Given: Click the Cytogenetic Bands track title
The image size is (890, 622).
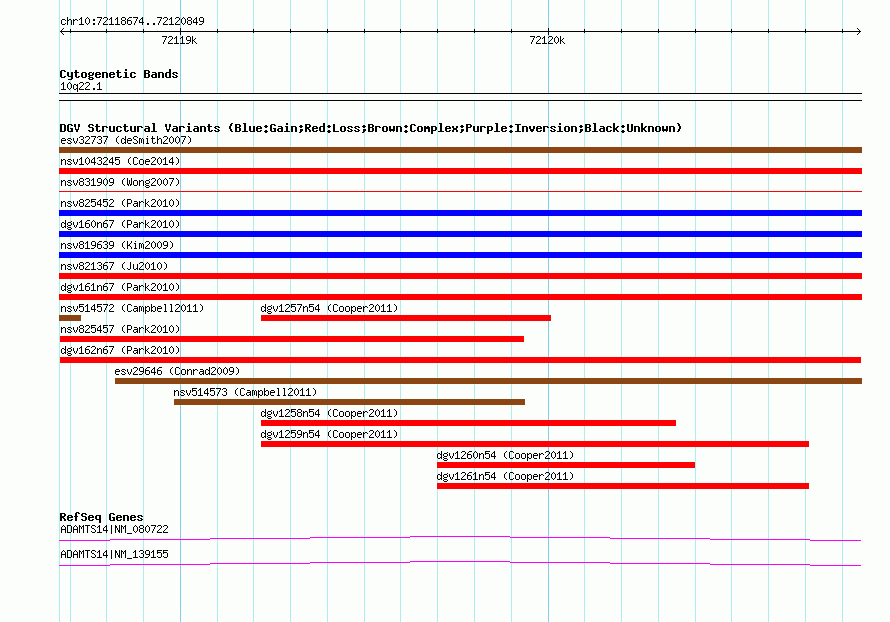Looking at the screenshot, I should 119,74.
